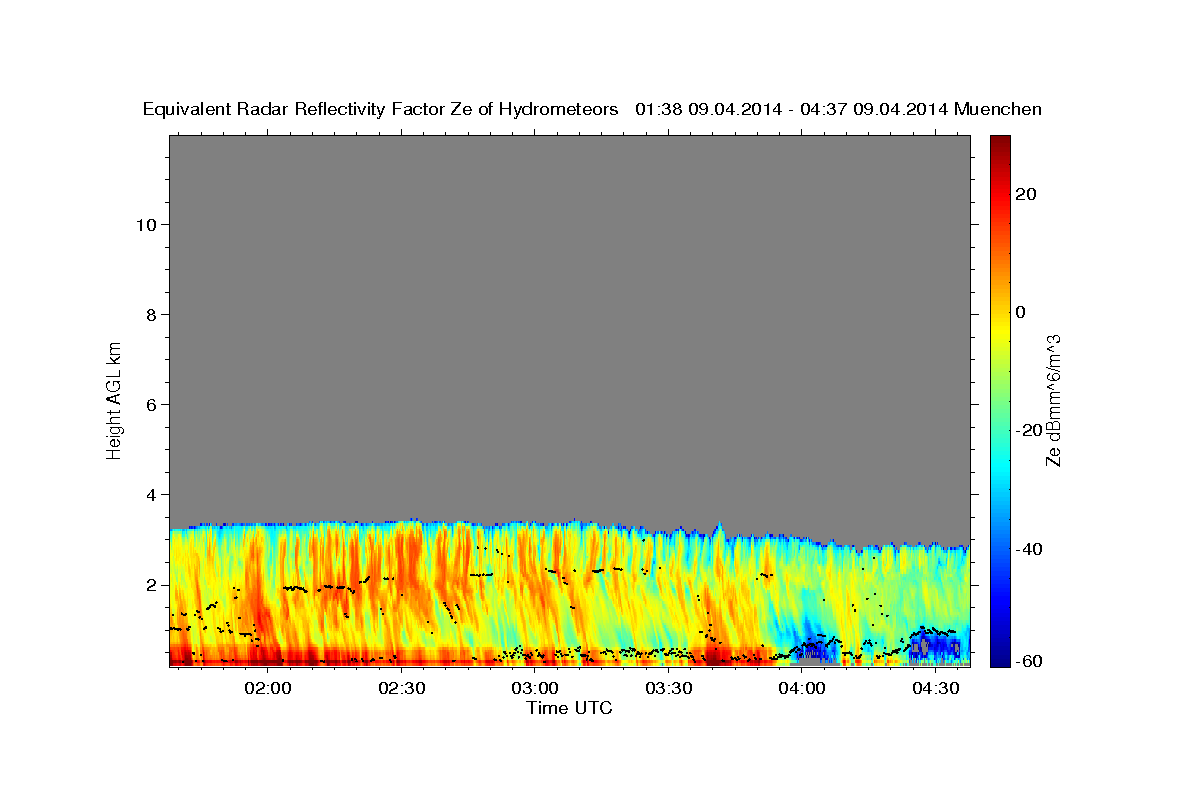
Task: Click the '03:30' time tick label
Action: tap(669, 688)
